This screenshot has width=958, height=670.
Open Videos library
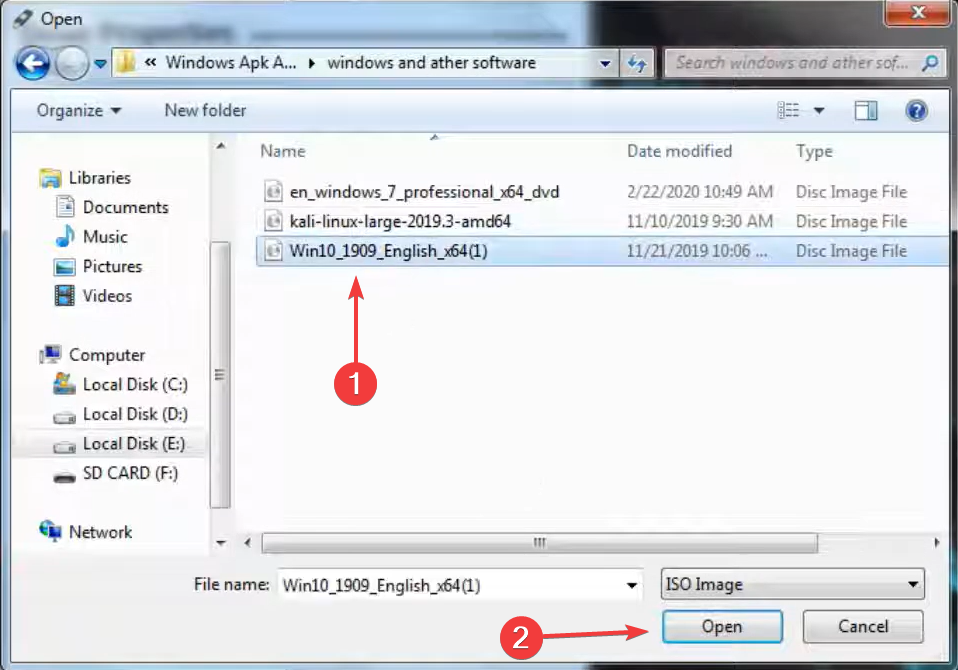108,296
